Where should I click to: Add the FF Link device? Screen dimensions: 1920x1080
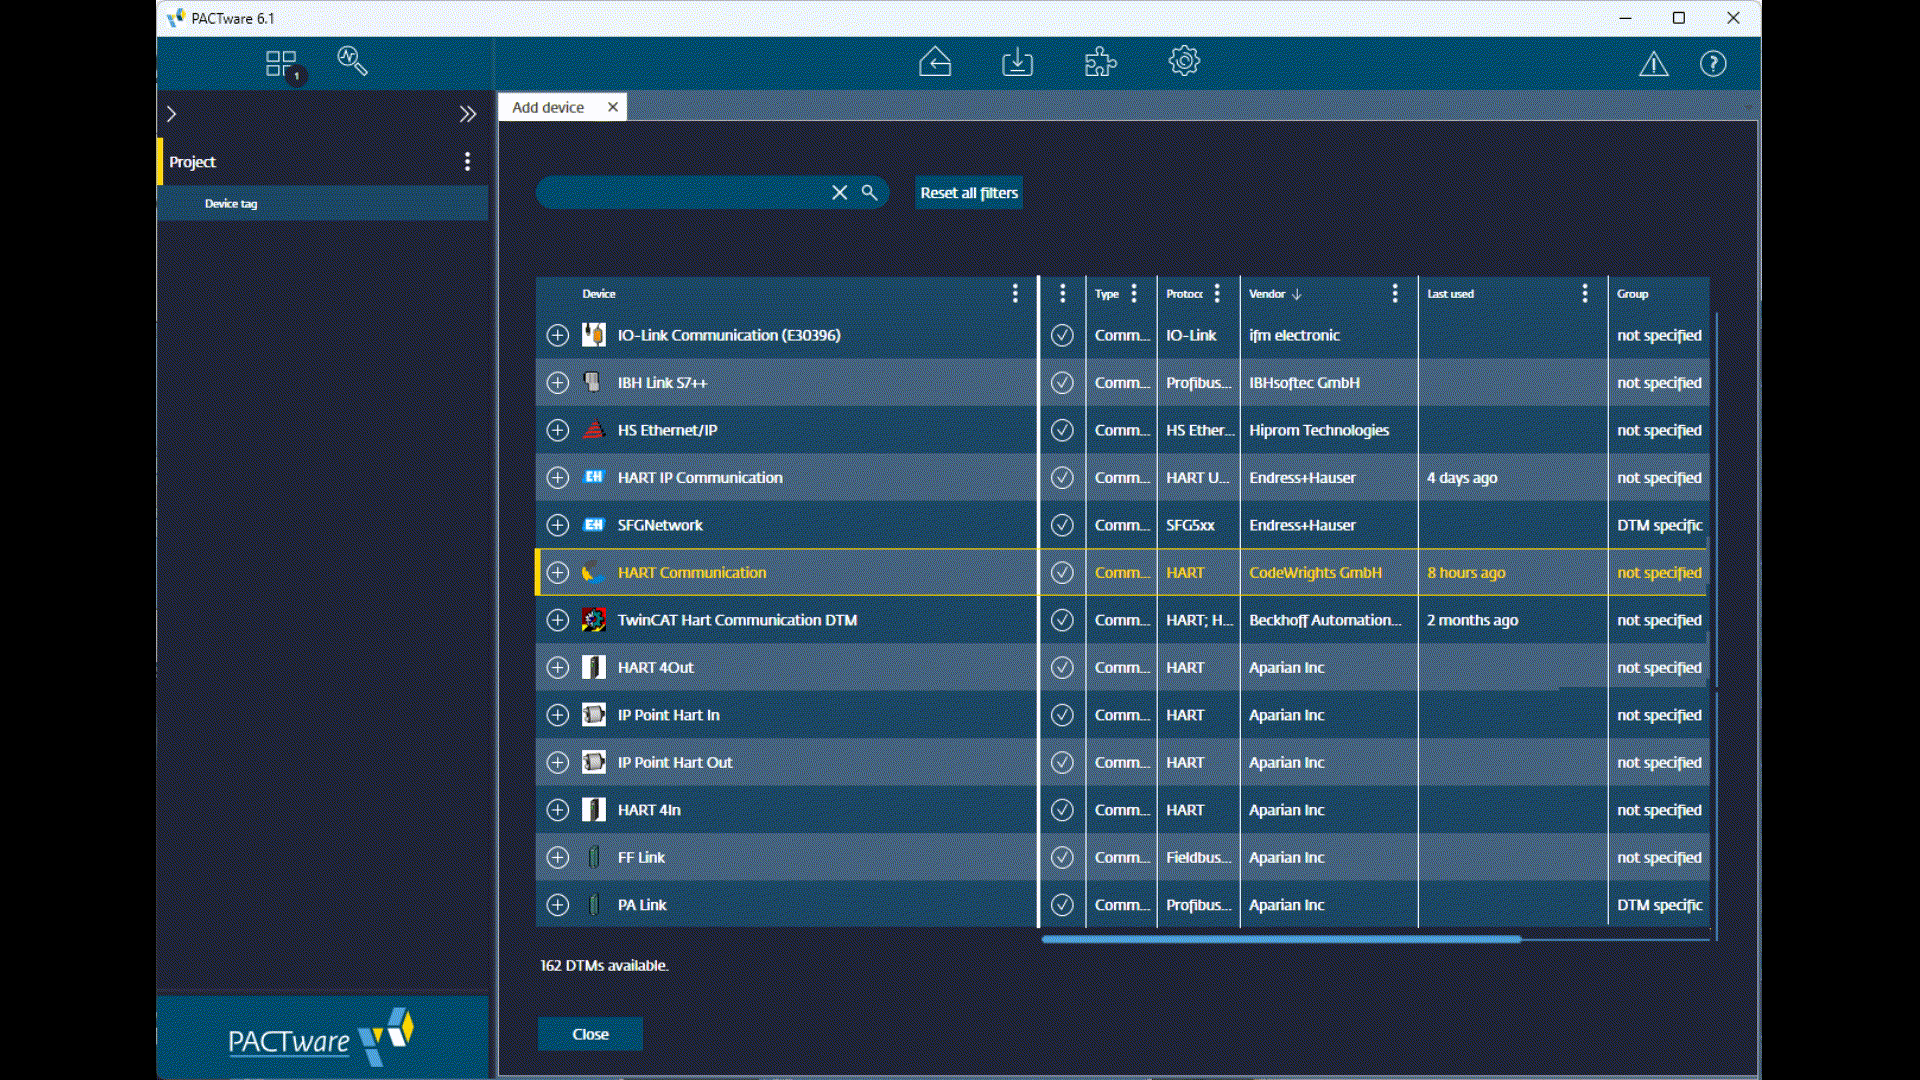coord(558,858)
